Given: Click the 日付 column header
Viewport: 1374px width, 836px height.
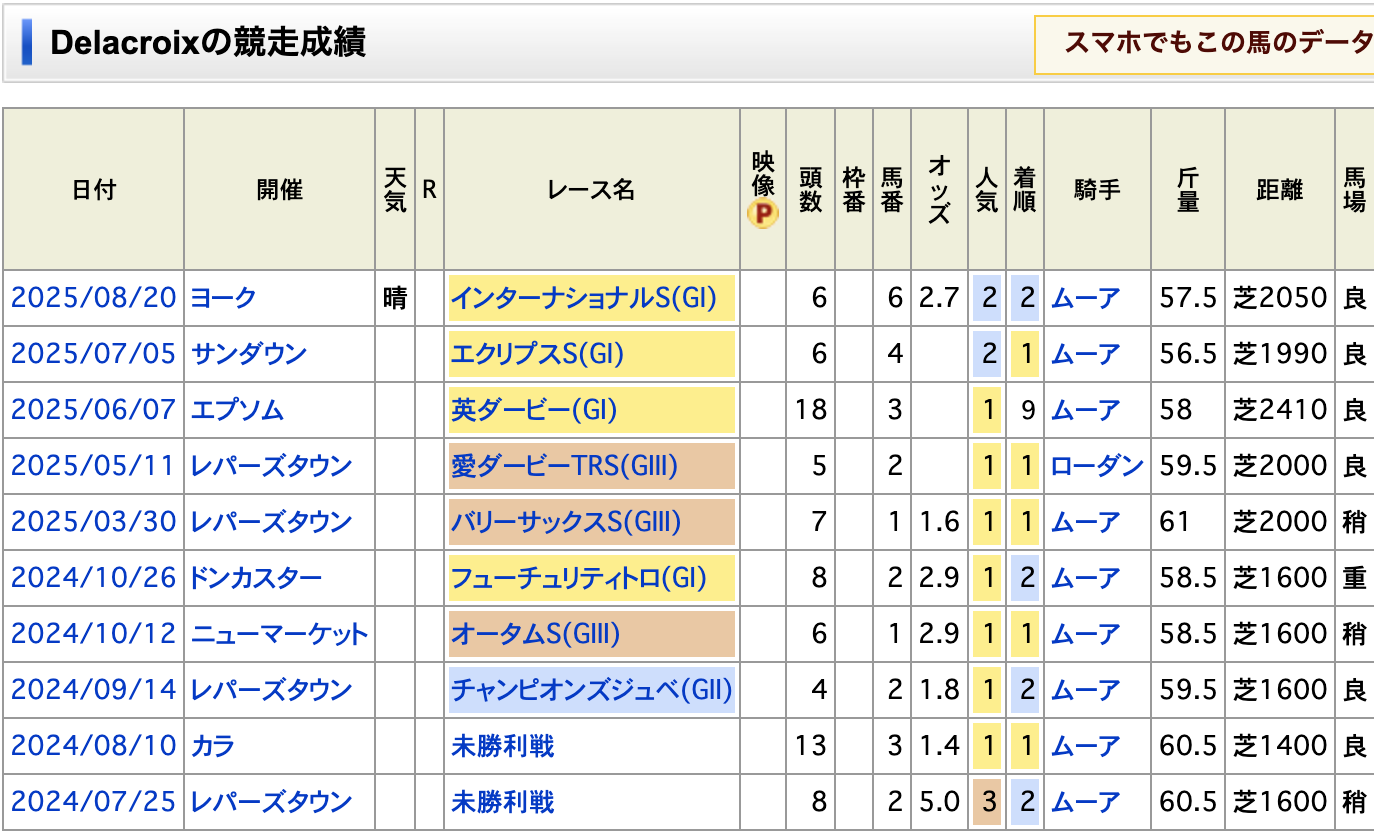Looking at the screenshot, I should point(94,190).
